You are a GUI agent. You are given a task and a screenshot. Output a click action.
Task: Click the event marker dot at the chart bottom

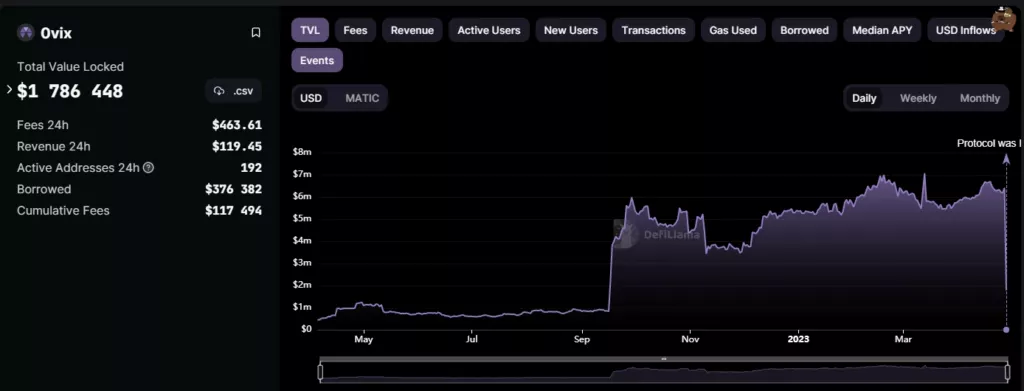1006,330
